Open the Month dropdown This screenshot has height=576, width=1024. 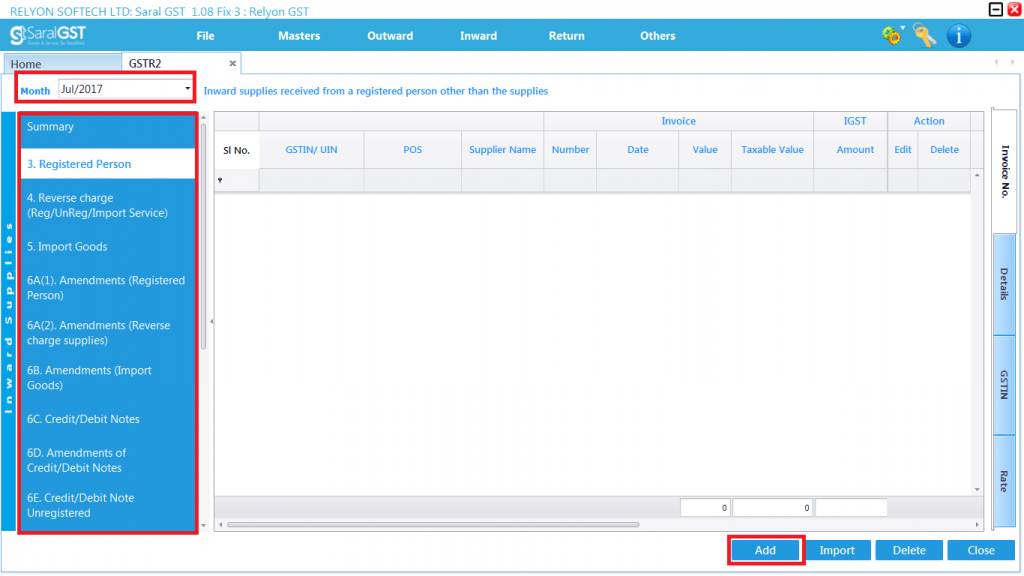point(187,89)
